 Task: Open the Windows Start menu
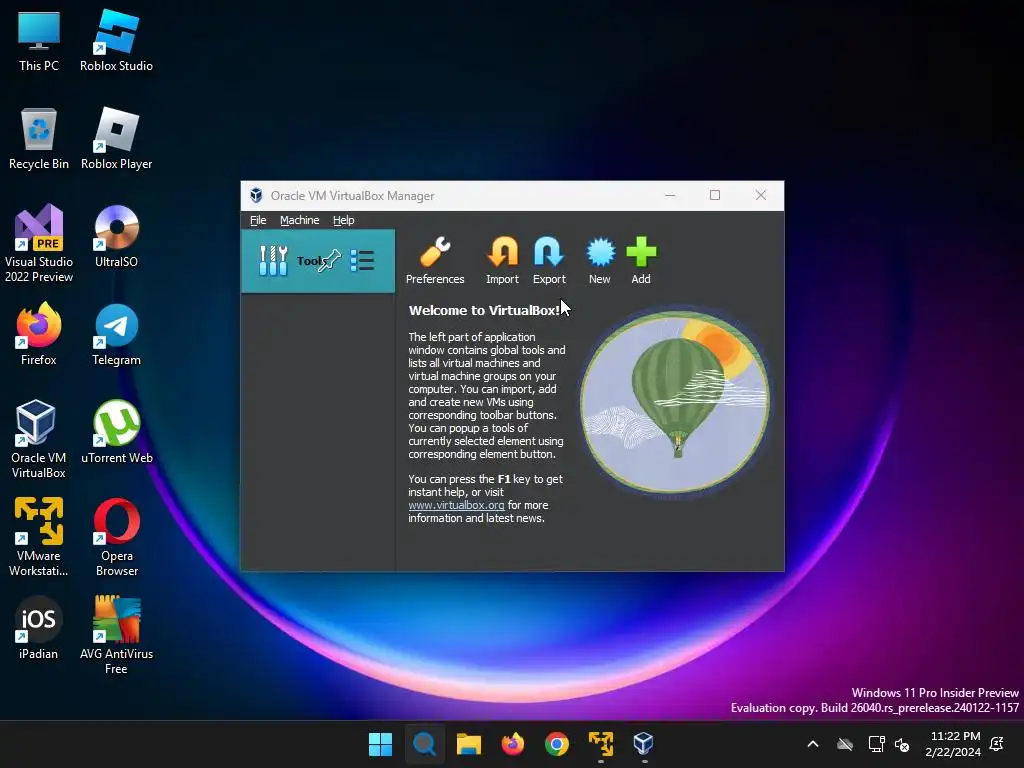(x=380, y=744)
